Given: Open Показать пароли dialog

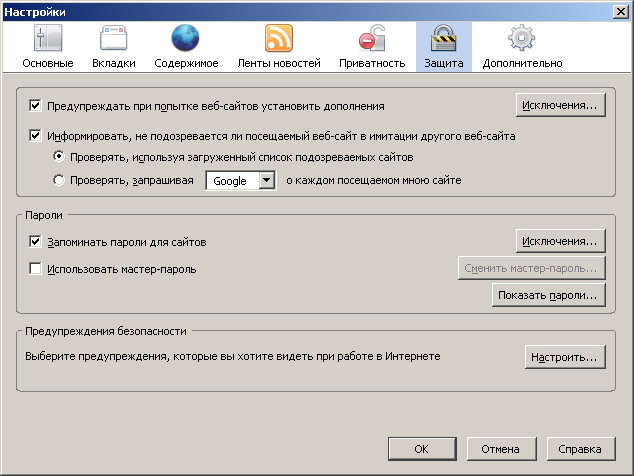Looking at the screenshot, I should coord(548,295).
